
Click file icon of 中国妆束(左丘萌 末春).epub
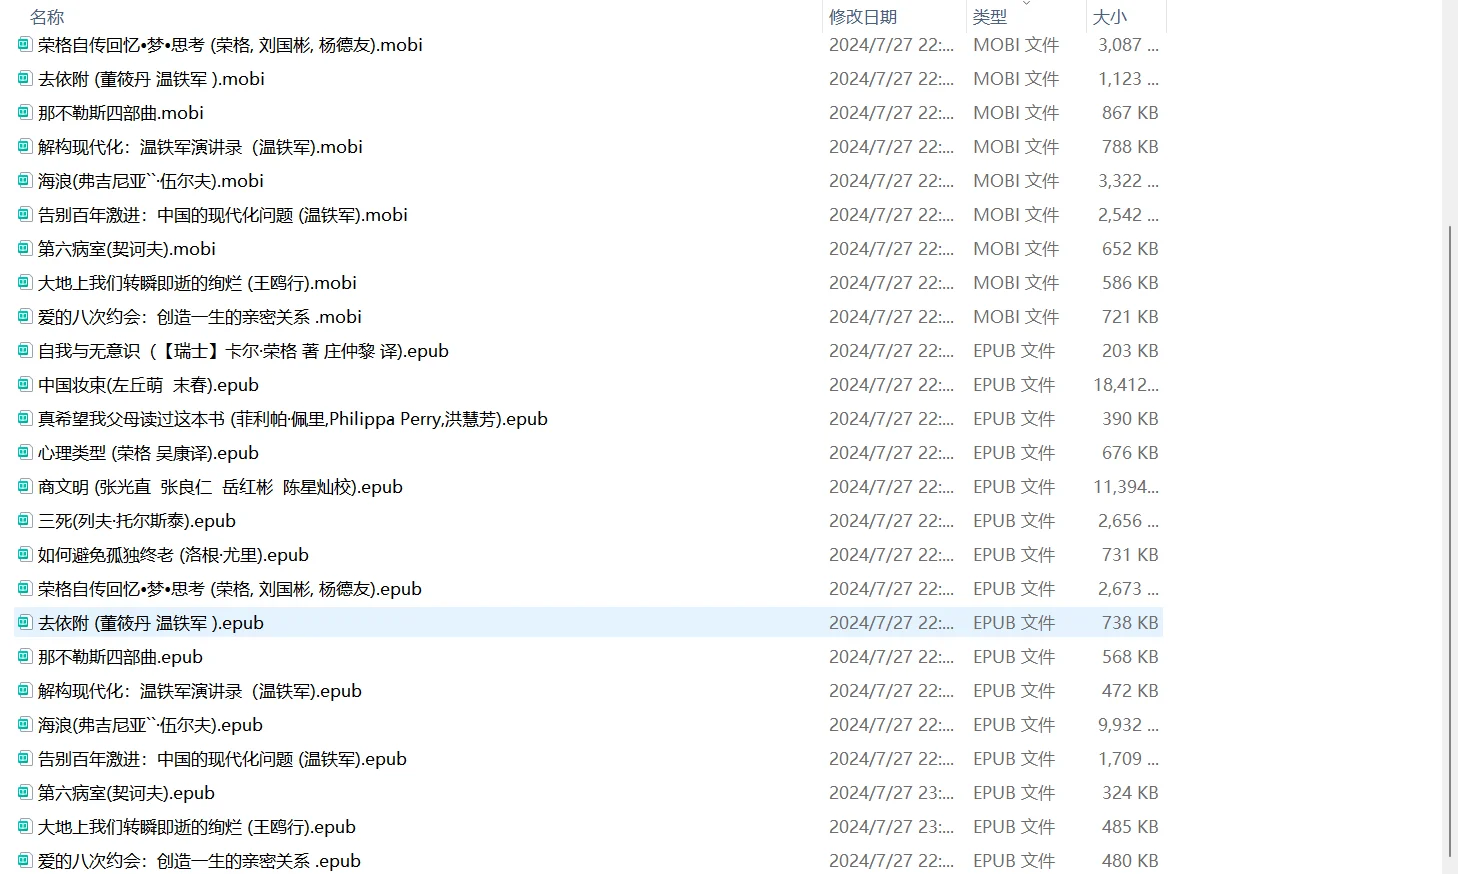tap(25, 385)
